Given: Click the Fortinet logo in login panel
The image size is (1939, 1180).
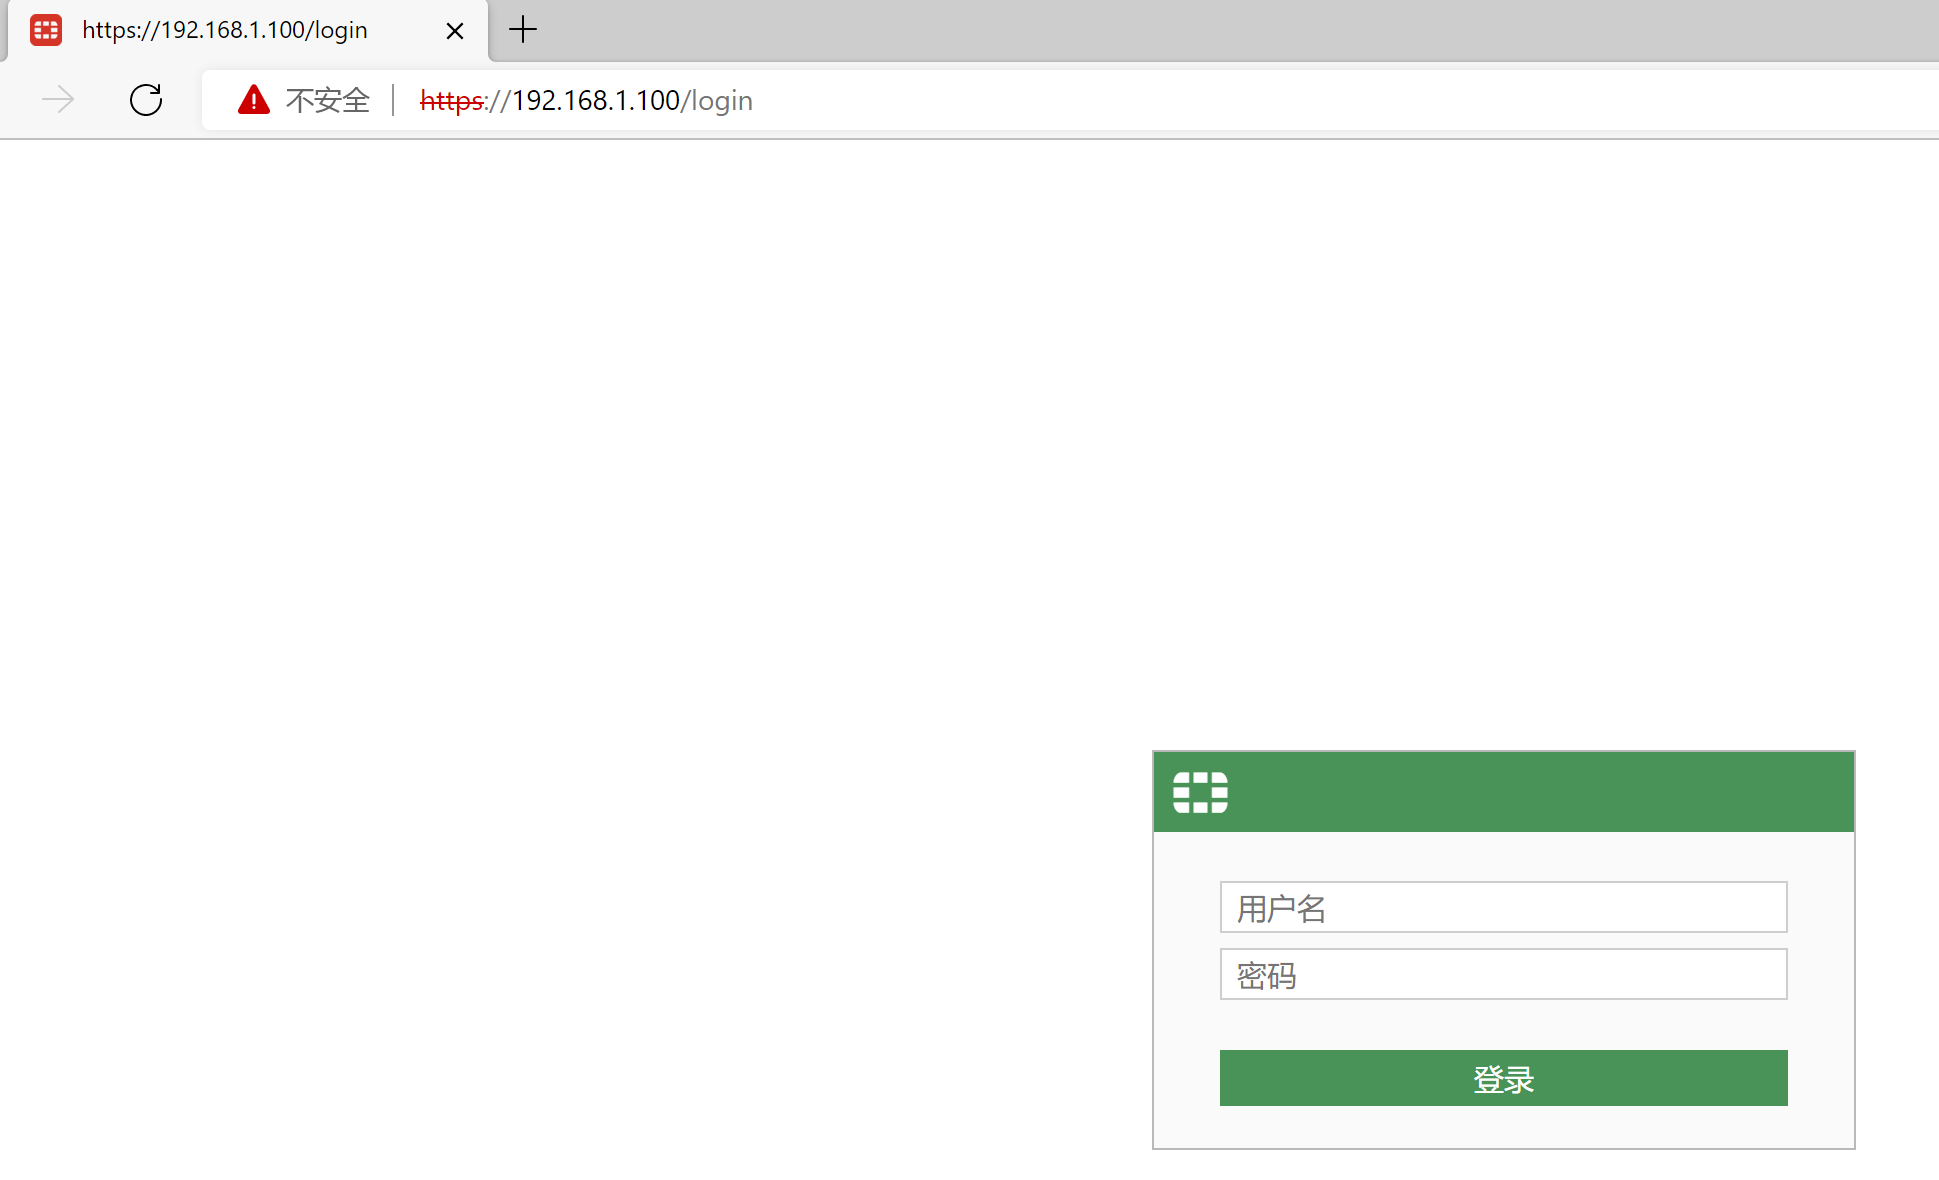Looking at the screenshot, I should pyautogui.click(x=1200, y=792).
